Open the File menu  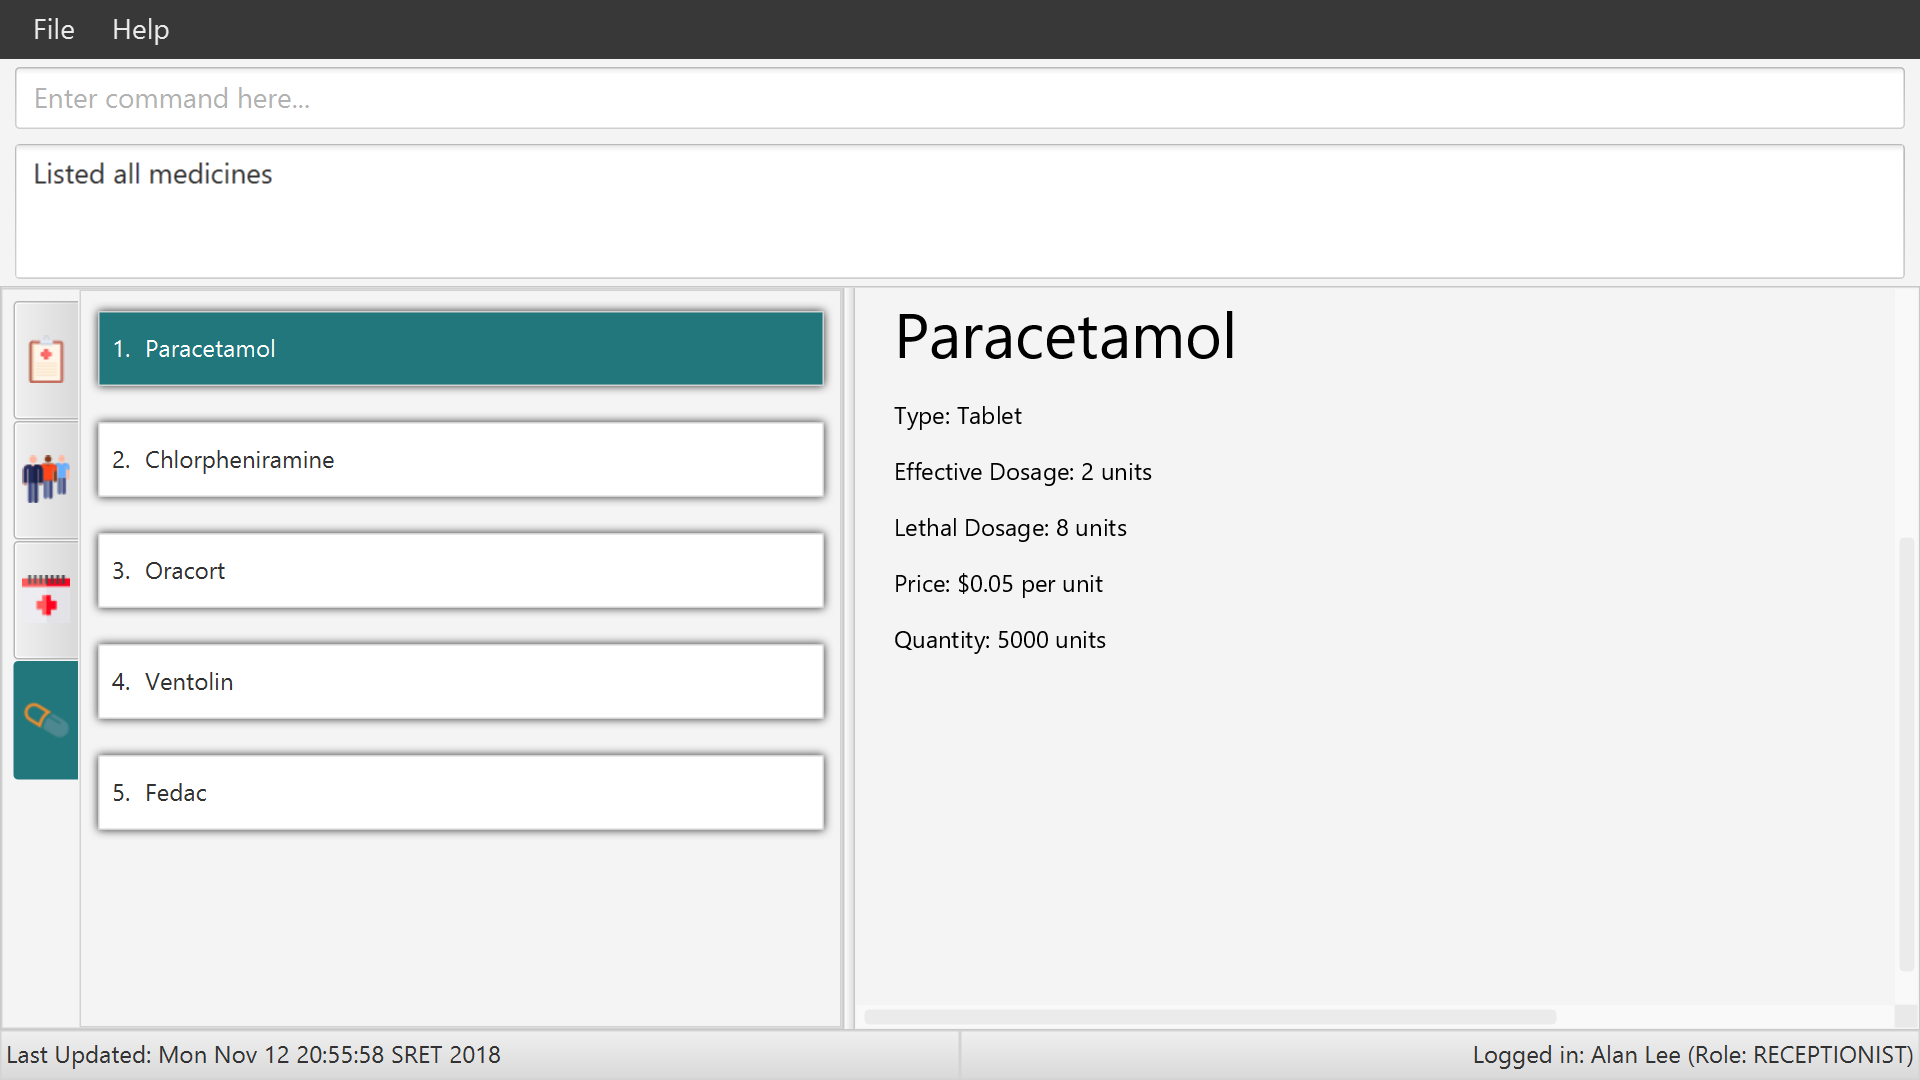coord(54,29)
